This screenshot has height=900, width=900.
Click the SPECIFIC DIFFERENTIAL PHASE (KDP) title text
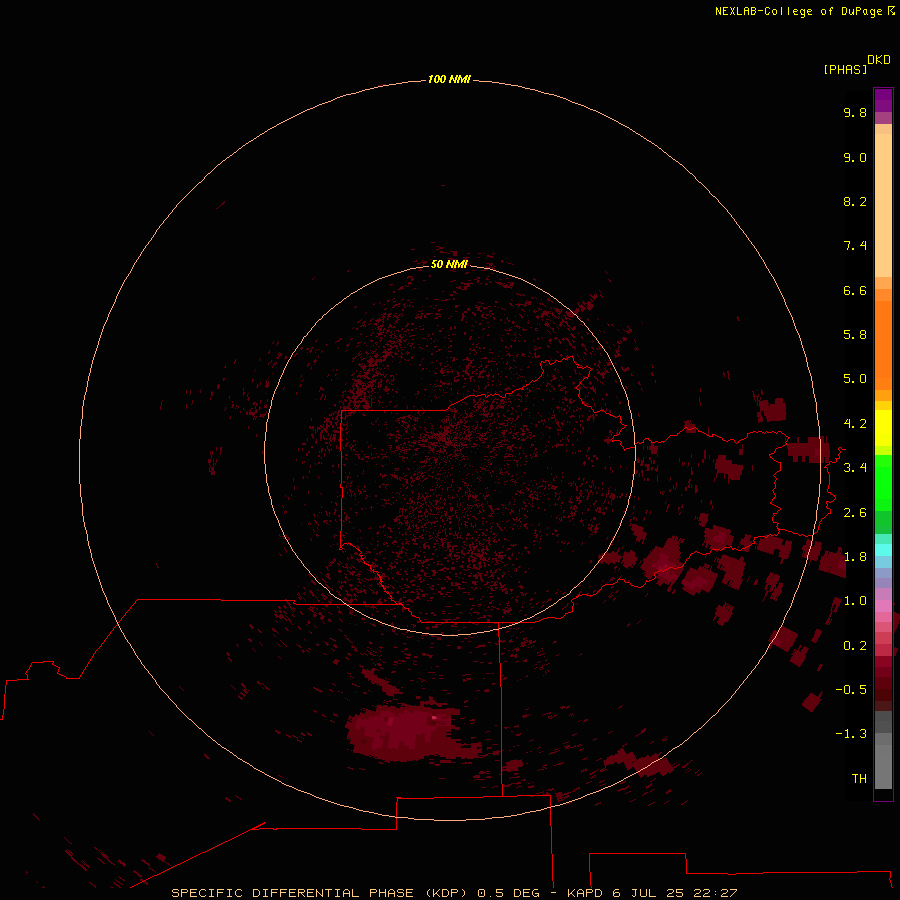click(x=320, y=893)
